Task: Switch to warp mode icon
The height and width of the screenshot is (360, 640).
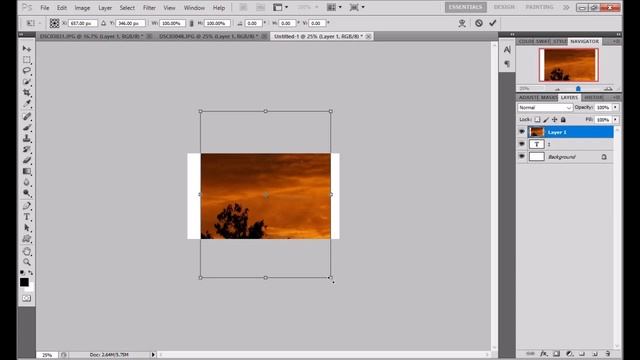Action: pos(462,23)
